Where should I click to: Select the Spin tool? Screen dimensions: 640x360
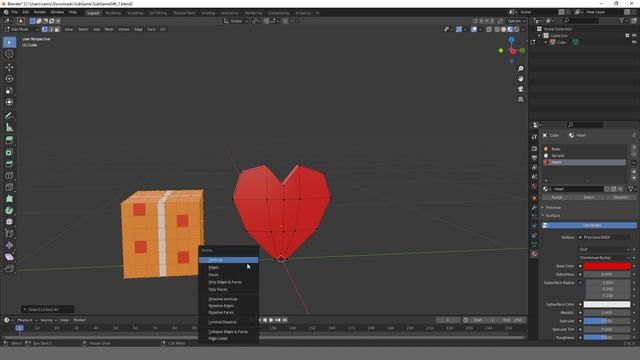pyautogui.click(x=9, y=211)
